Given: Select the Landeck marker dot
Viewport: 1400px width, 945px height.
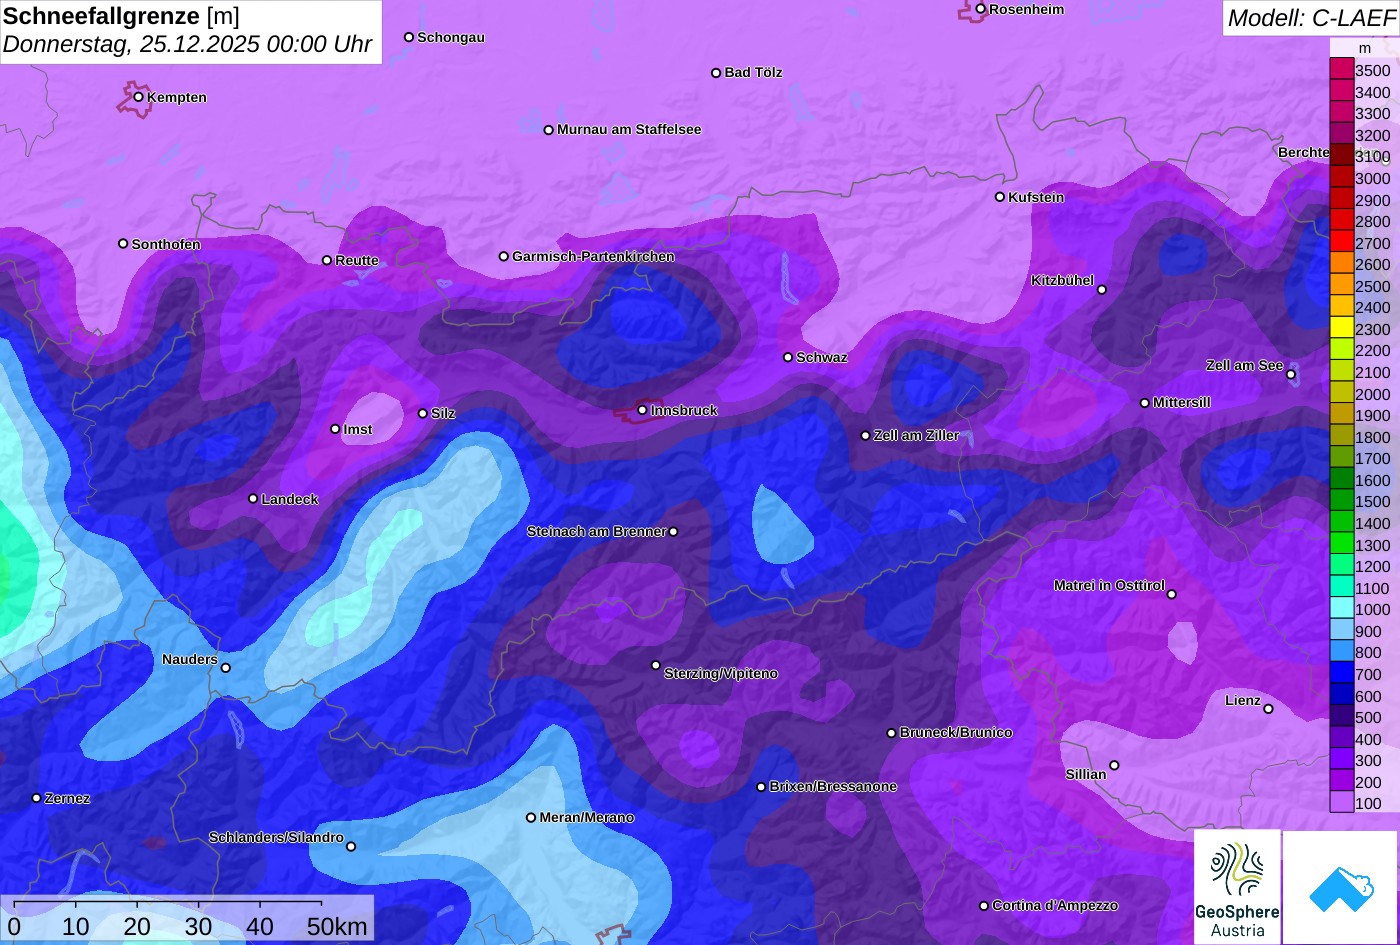Looking at the screenshot, I should coord(253,498).
